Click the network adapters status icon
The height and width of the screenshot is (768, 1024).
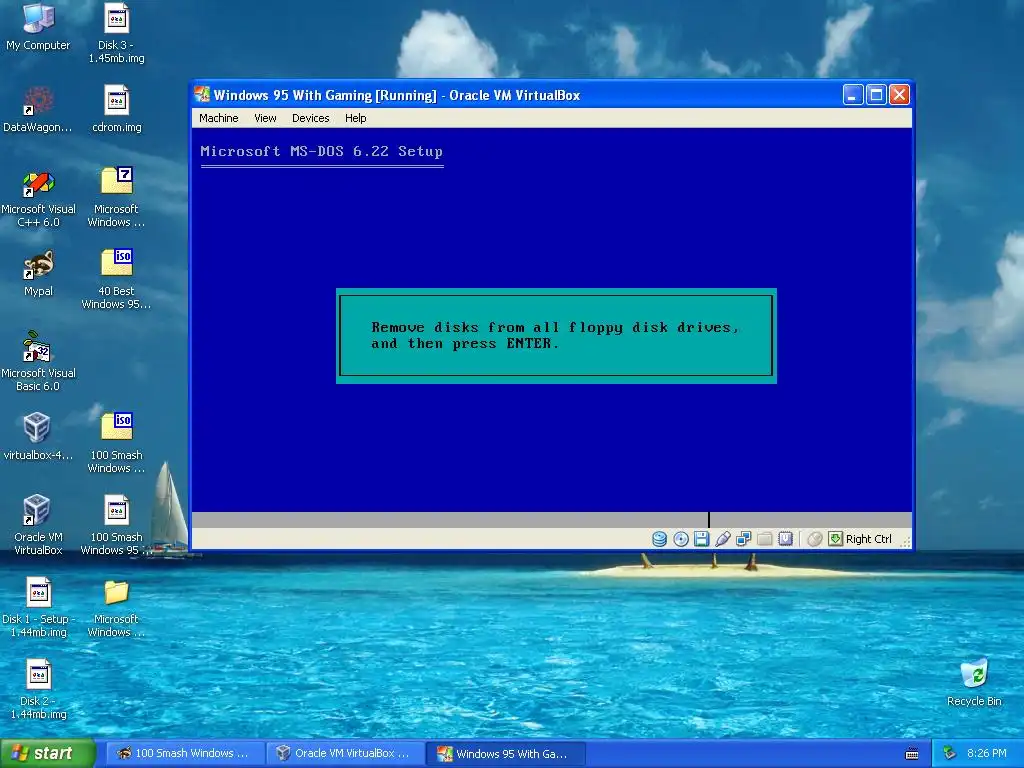[x=744, y=539]
